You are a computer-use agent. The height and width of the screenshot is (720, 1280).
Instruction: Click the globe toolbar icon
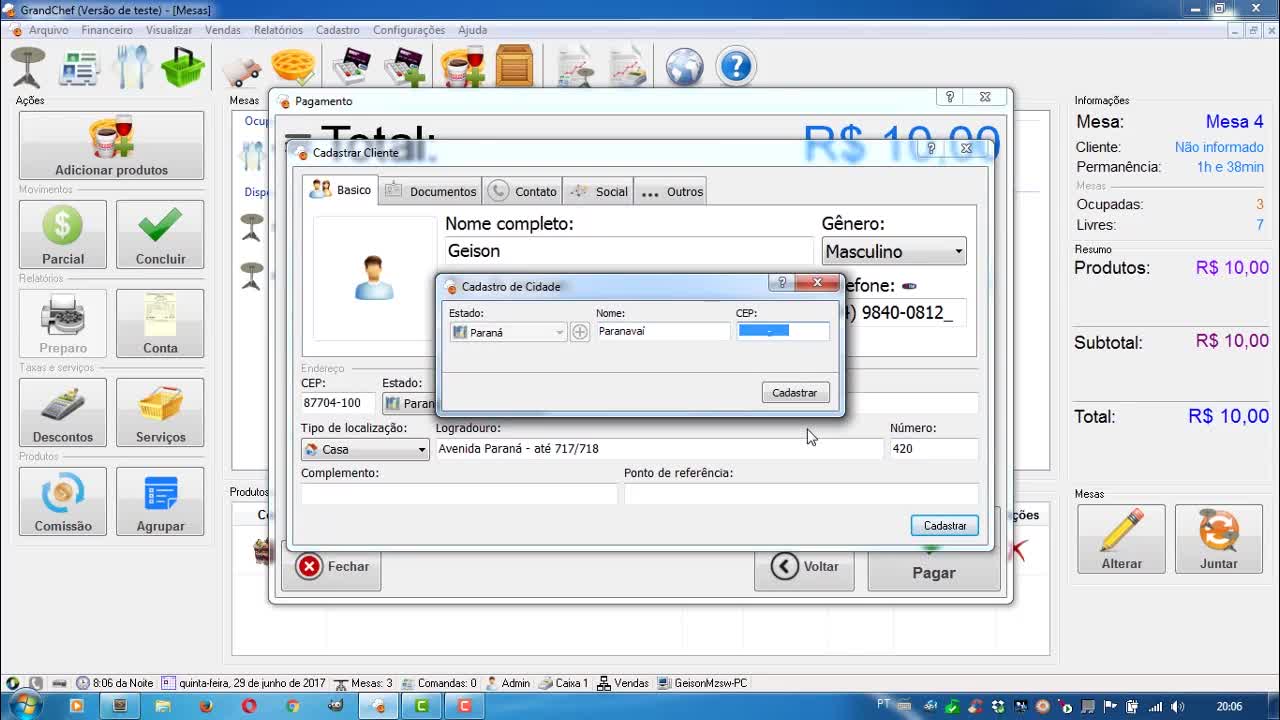point(685,67)
